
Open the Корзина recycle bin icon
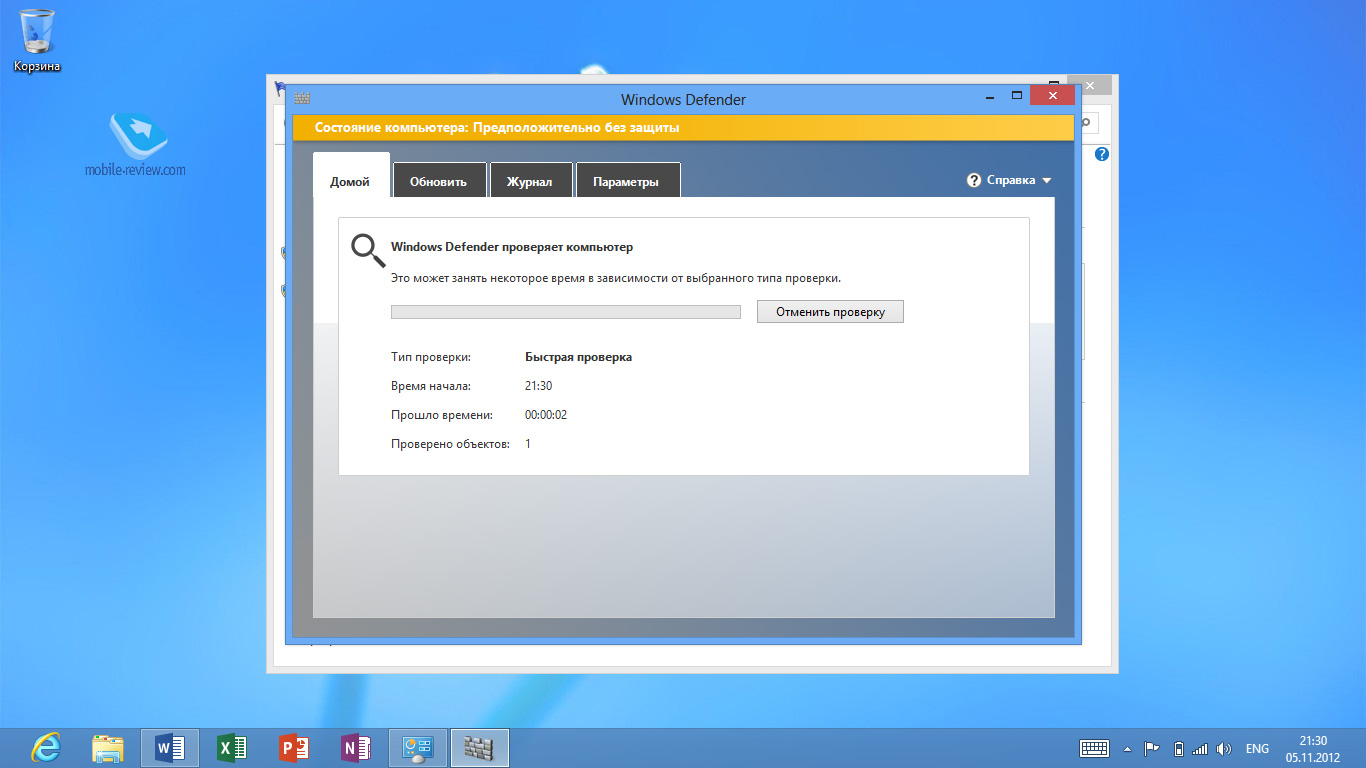coord(37,40)
